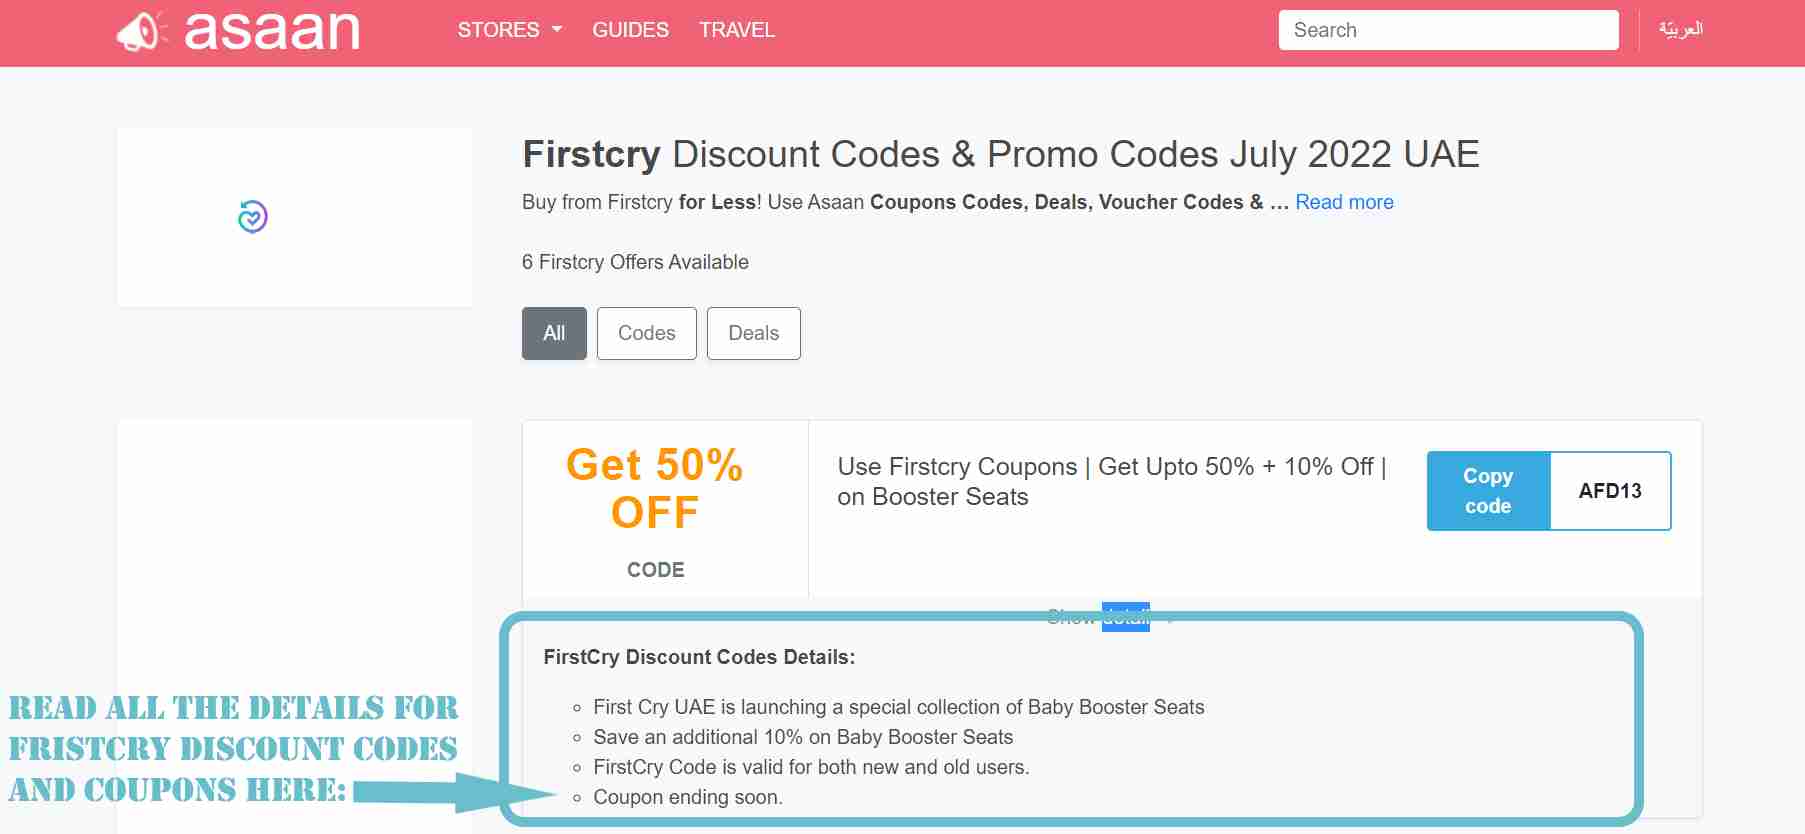The height and width of the screenshot is (834, 1805).
Task: Click inside the Search input field
Action: [x=1447, y=29]
